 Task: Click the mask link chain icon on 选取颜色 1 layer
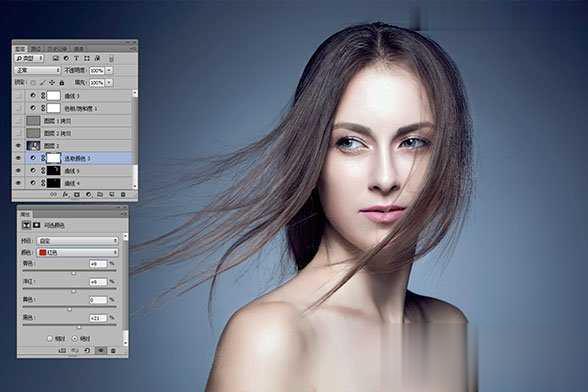tap(43, 158)
